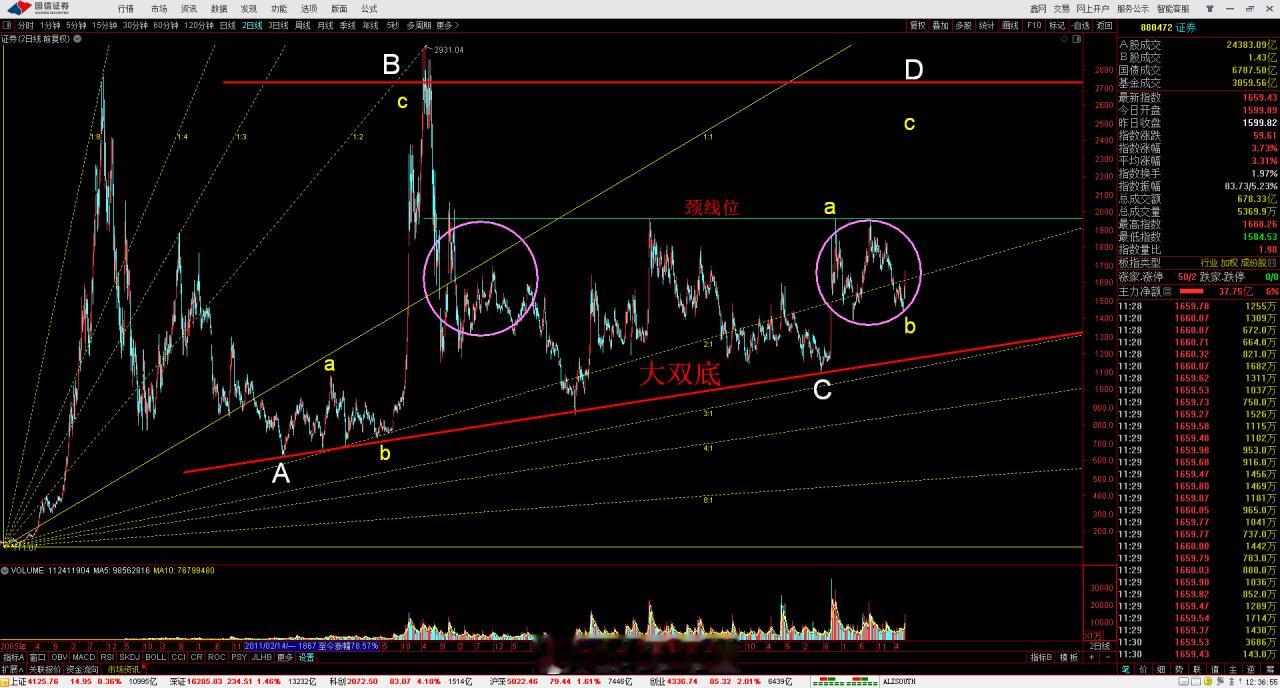Select the MACD indicator tab
The height and width of the screenshot is (688, 1280).
click(x=83, y=657)
